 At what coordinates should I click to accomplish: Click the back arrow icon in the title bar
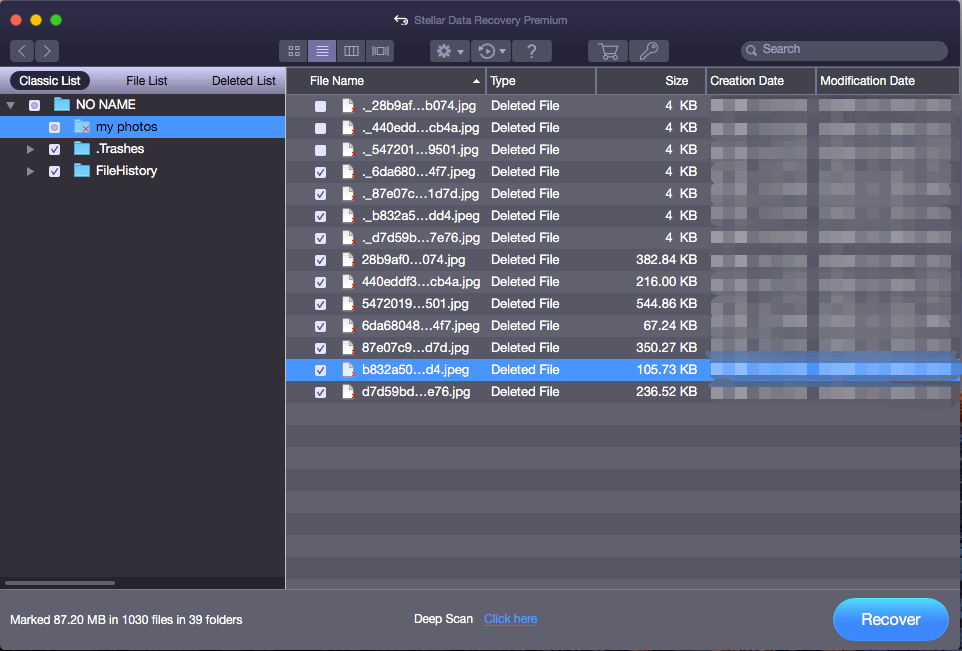coord(401,20)
